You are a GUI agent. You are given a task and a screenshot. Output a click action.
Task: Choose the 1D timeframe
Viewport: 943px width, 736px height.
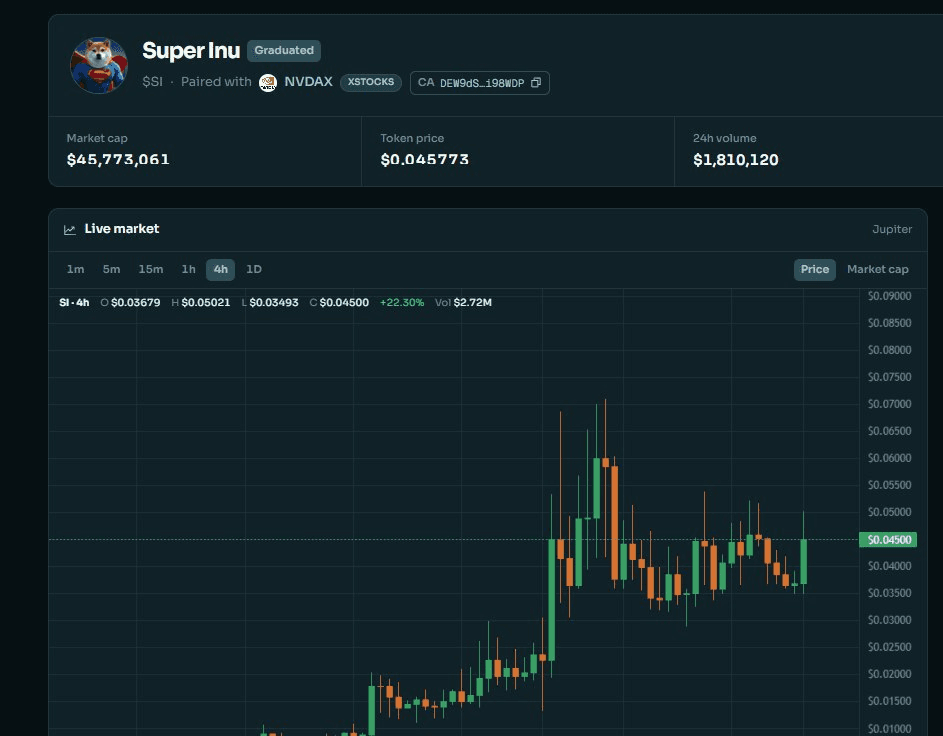pos(254,269)
